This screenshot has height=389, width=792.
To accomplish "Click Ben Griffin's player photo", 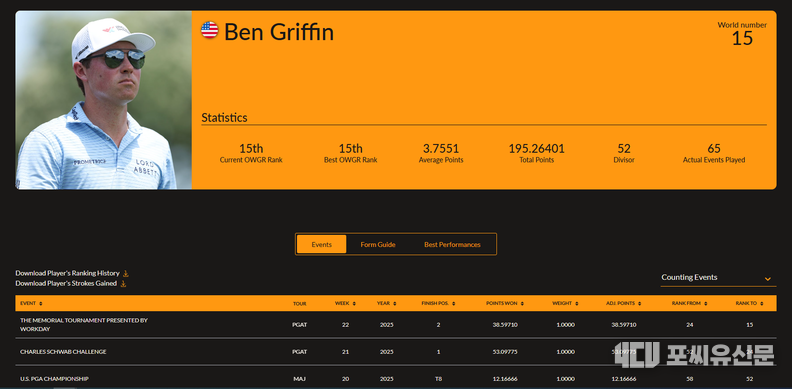I will 104,100.
